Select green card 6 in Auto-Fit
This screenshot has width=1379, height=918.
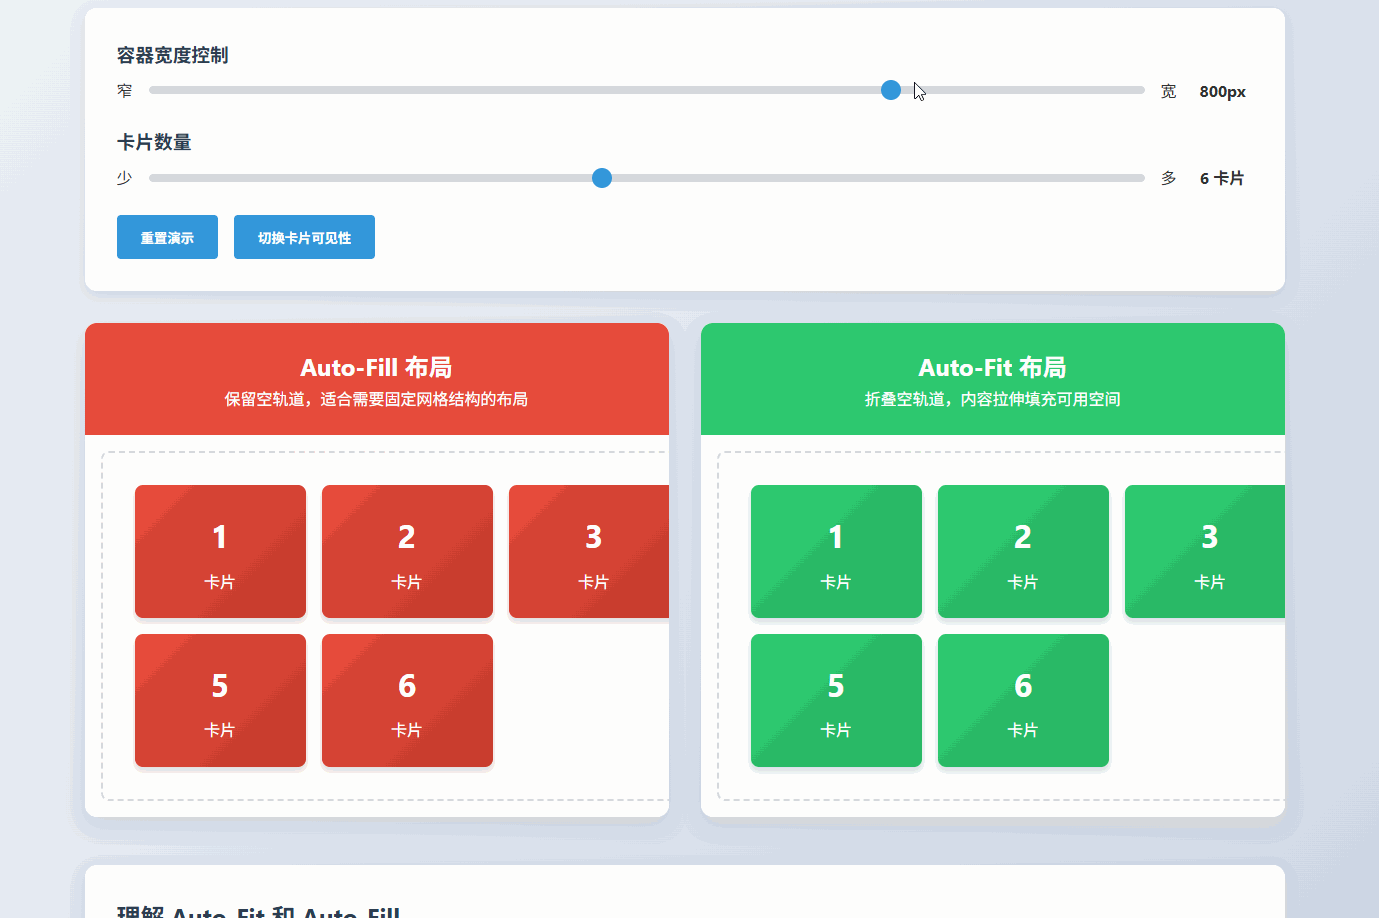[x=1023, y=700]
